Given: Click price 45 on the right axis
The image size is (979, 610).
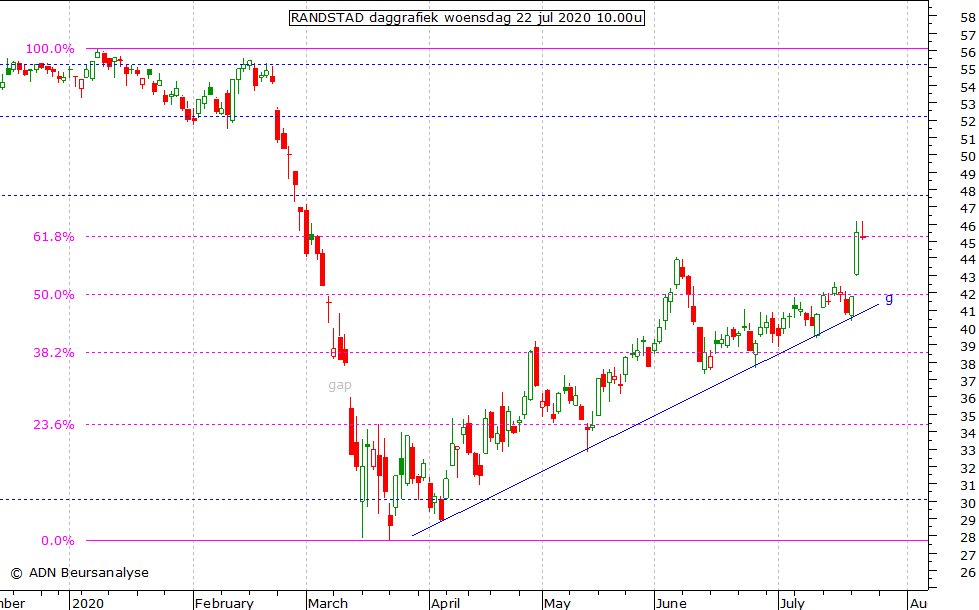Looking at the screenshot, I should click(x=968, y=243).
